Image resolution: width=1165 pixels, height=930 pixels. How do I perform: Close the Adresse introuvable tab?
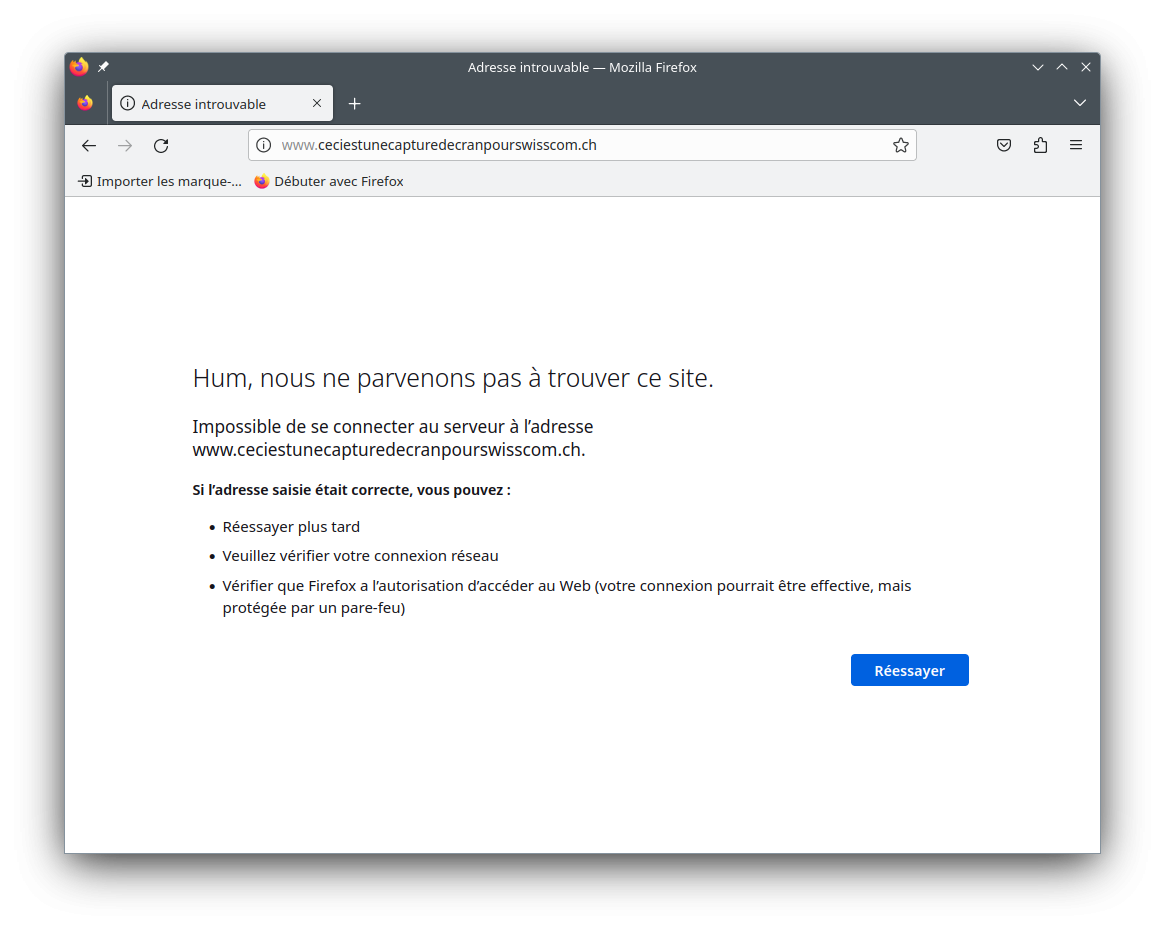[317, 103]
